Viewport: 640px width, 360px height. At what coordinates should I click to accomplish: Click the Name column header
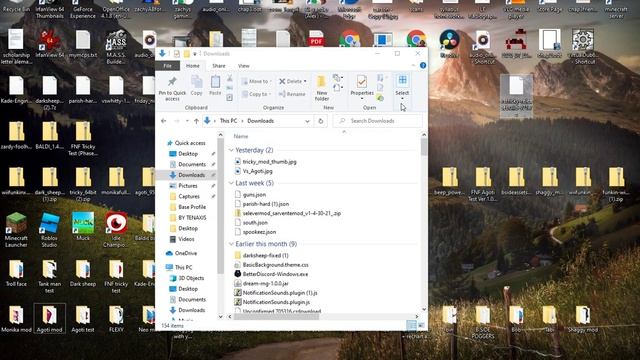pos(241,136)
